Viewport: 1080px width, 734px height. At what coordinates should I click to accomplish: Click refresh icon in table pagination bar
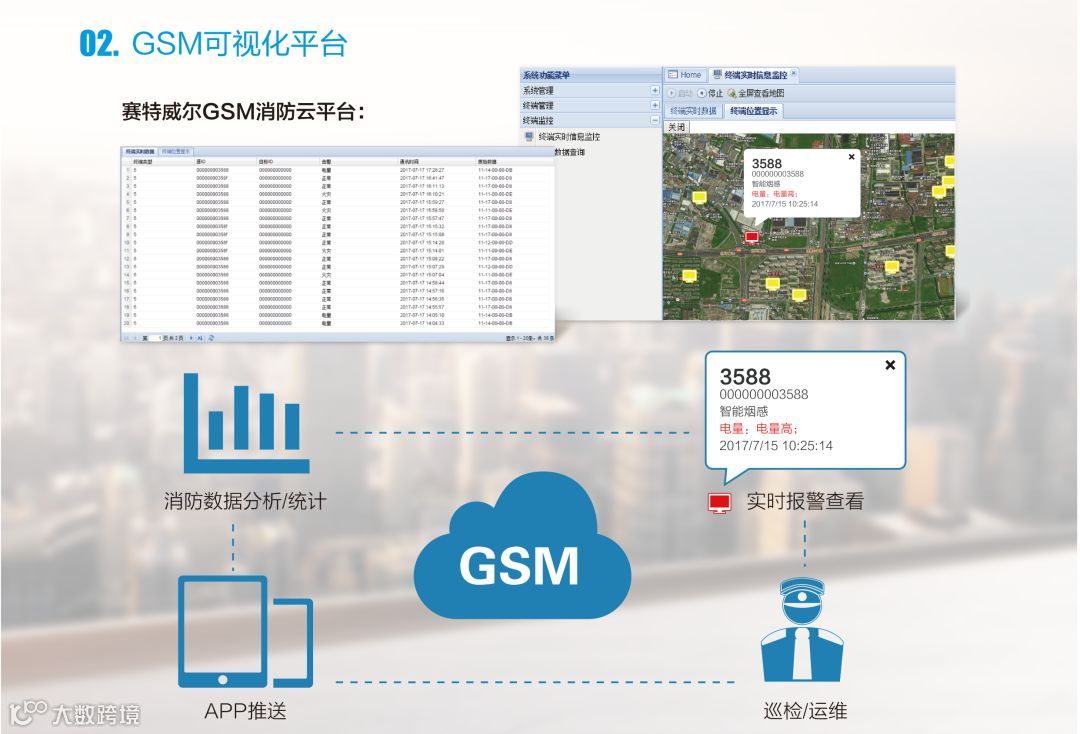[211, 338]
